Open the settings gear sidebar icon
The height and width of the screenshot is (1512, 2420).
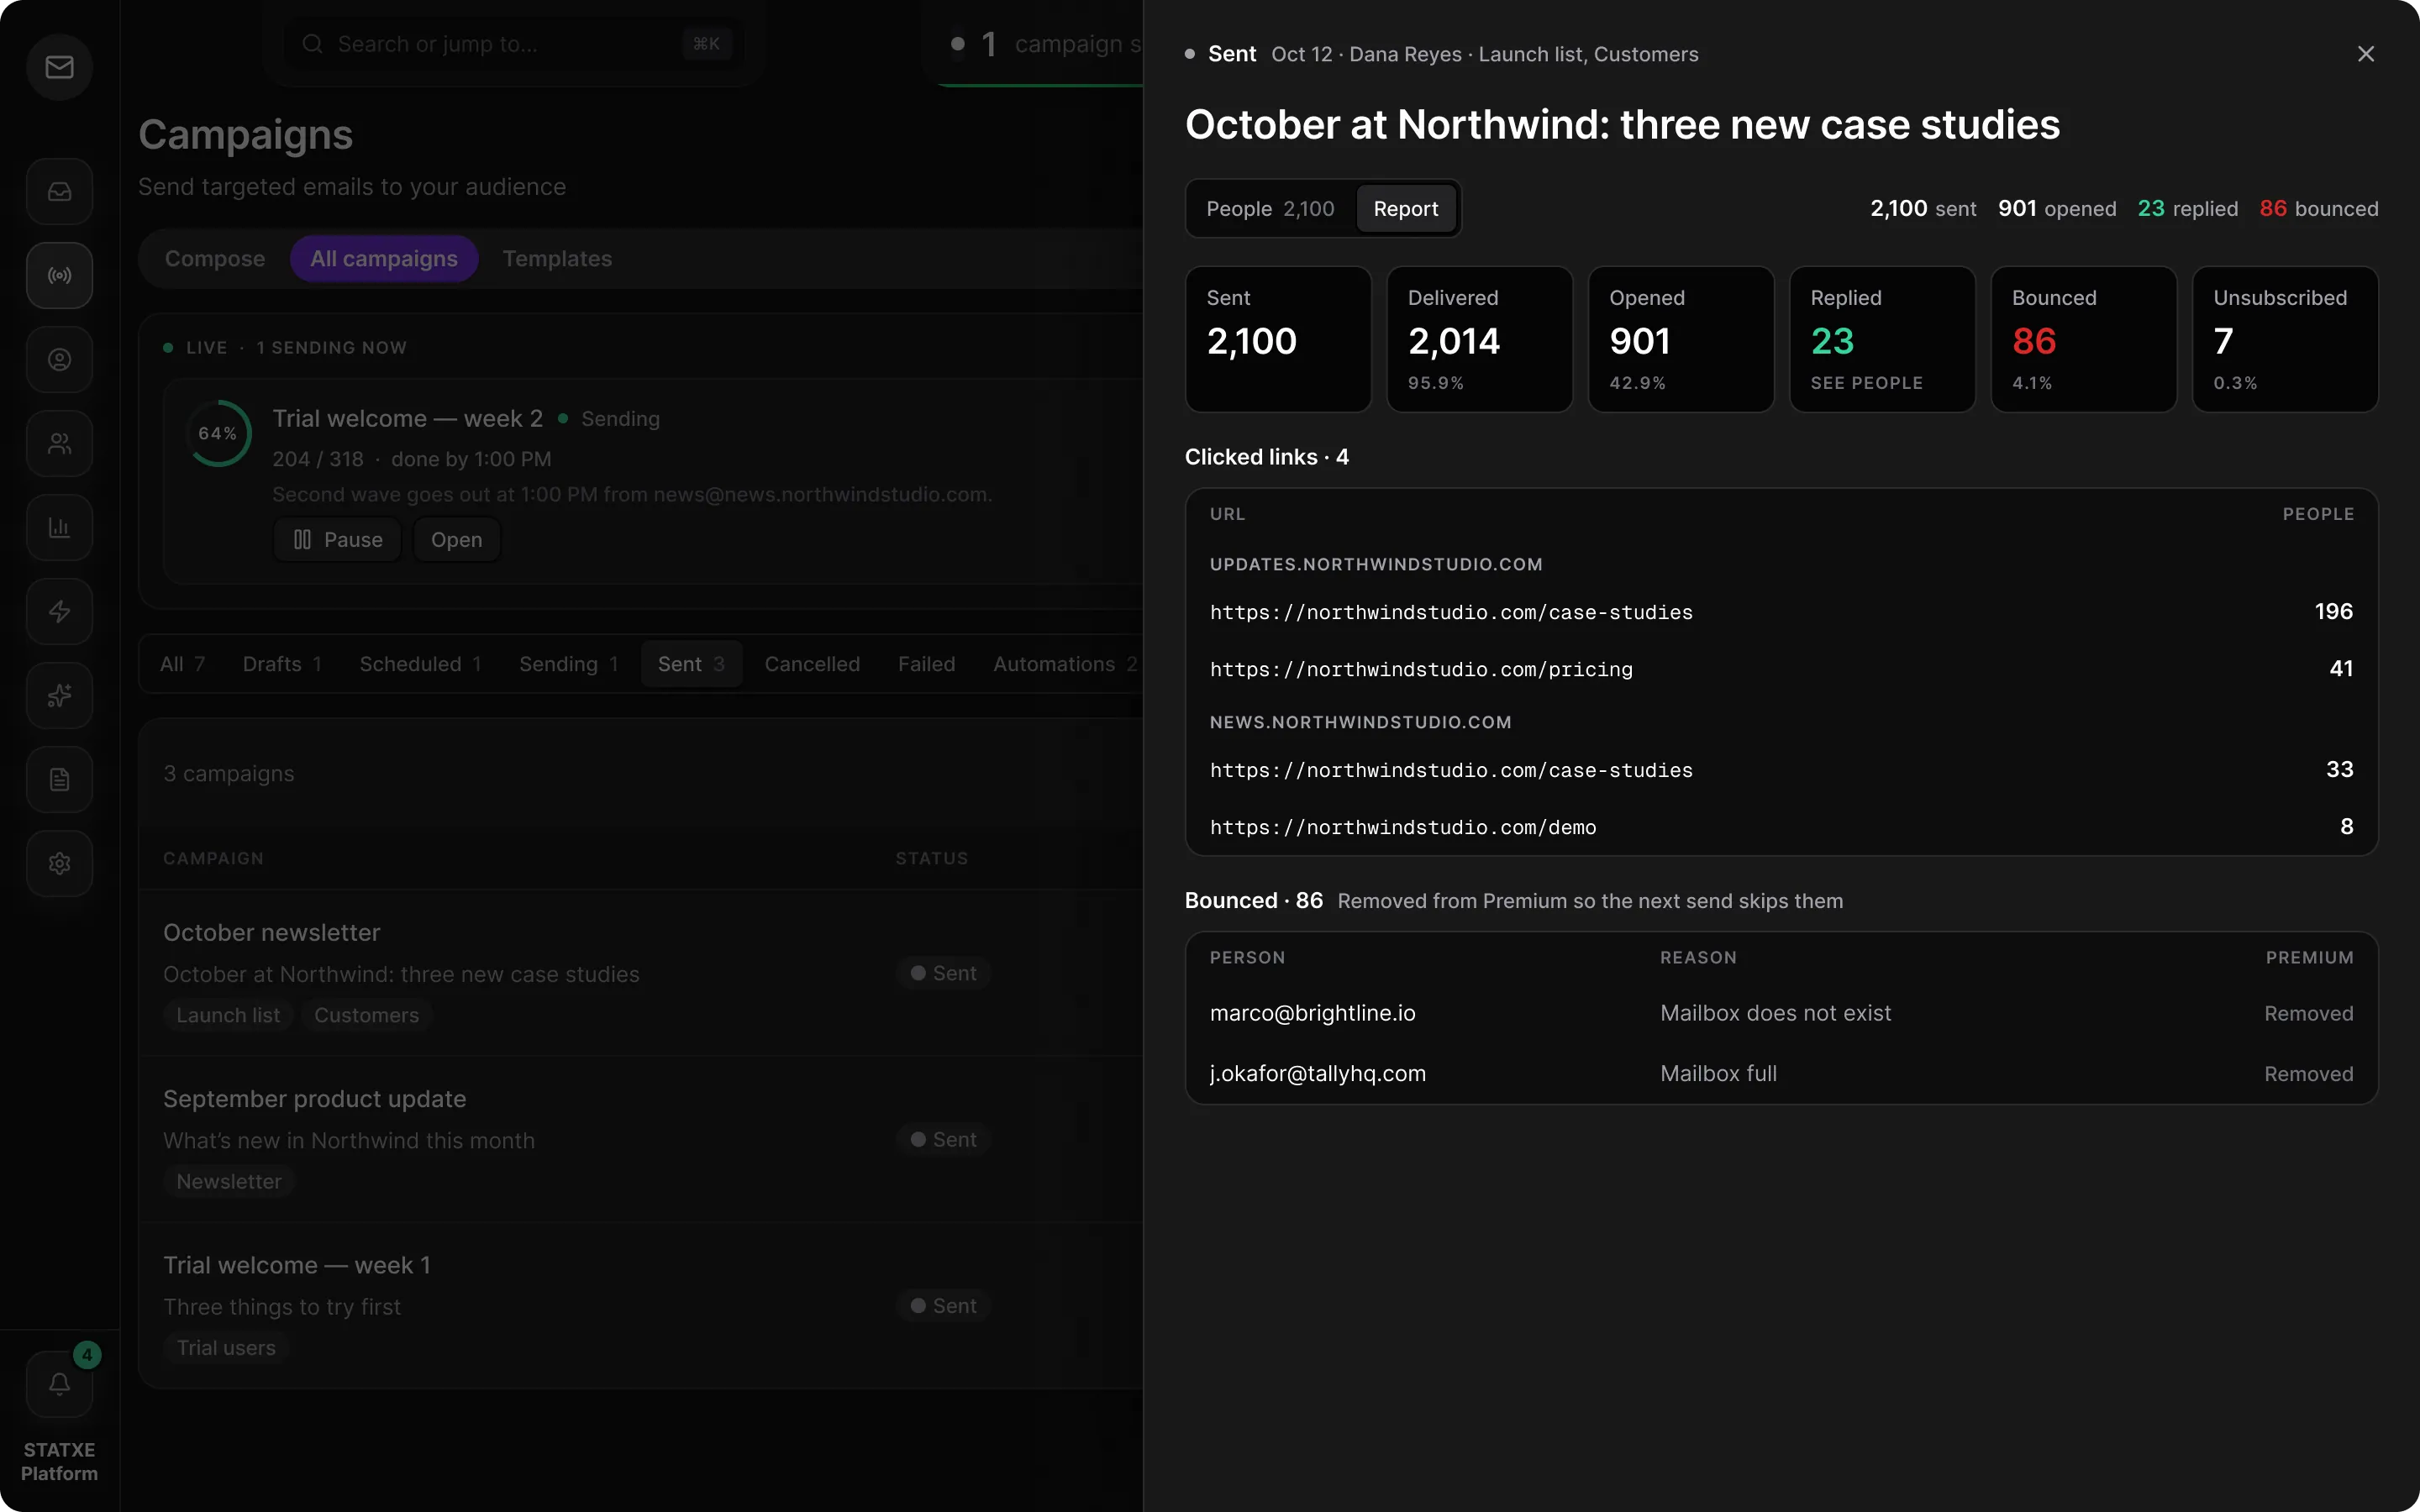click(x=59, y=864)
